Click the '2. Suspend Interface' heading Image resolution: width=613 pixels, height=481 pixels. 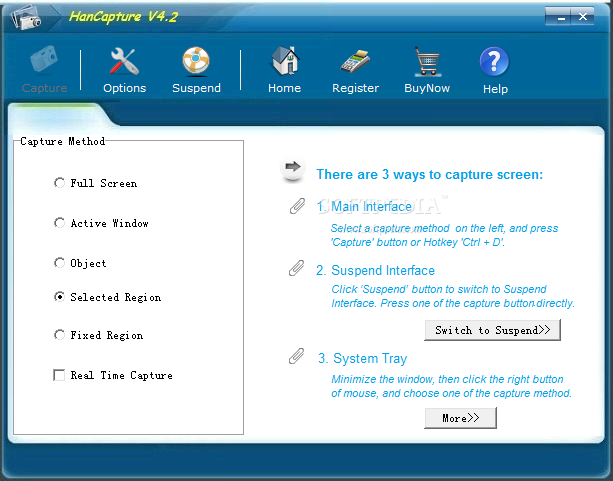(x=375, y=270)
